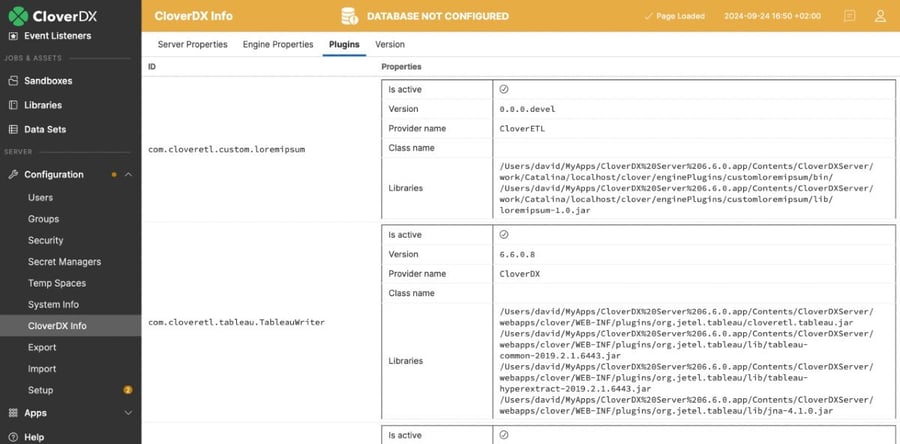Image resolution: width=900 pixels, height=444 pixels.
Task: Open the notes icon in the header
Action: 849,16
